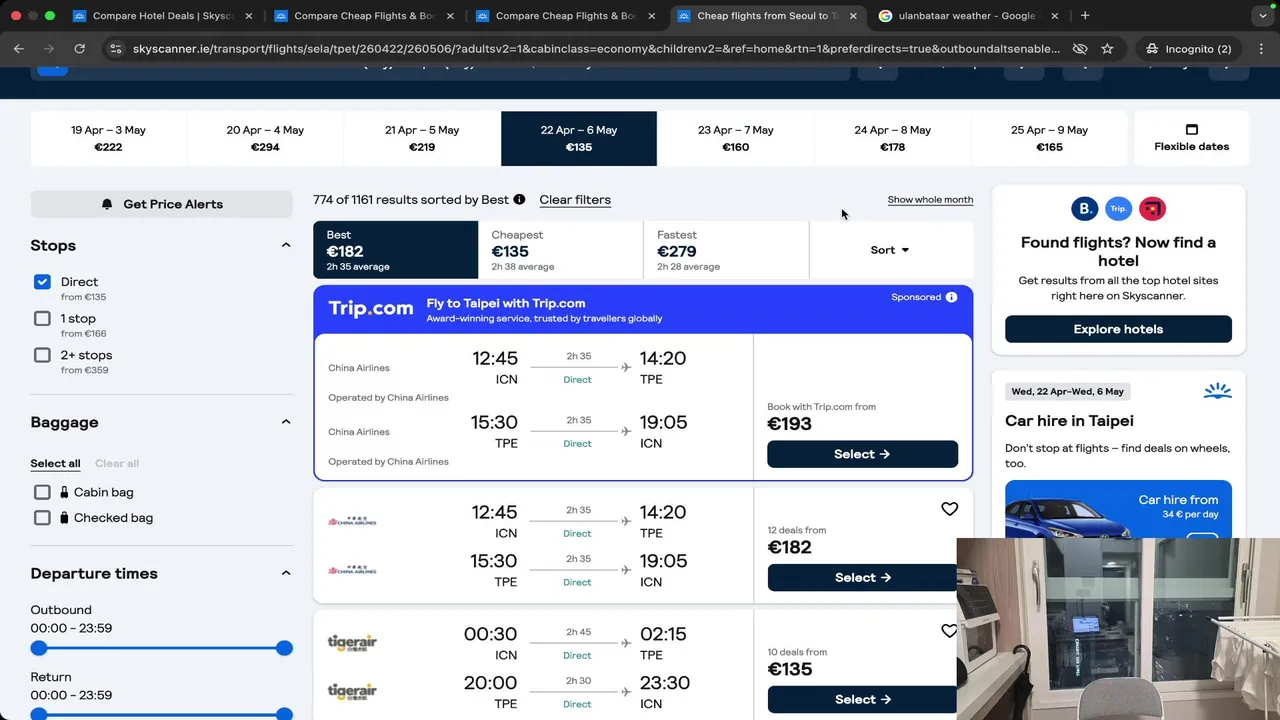Reload the page with refresh icon
This screenshot has width=1280, height=720.
[79, 48]
